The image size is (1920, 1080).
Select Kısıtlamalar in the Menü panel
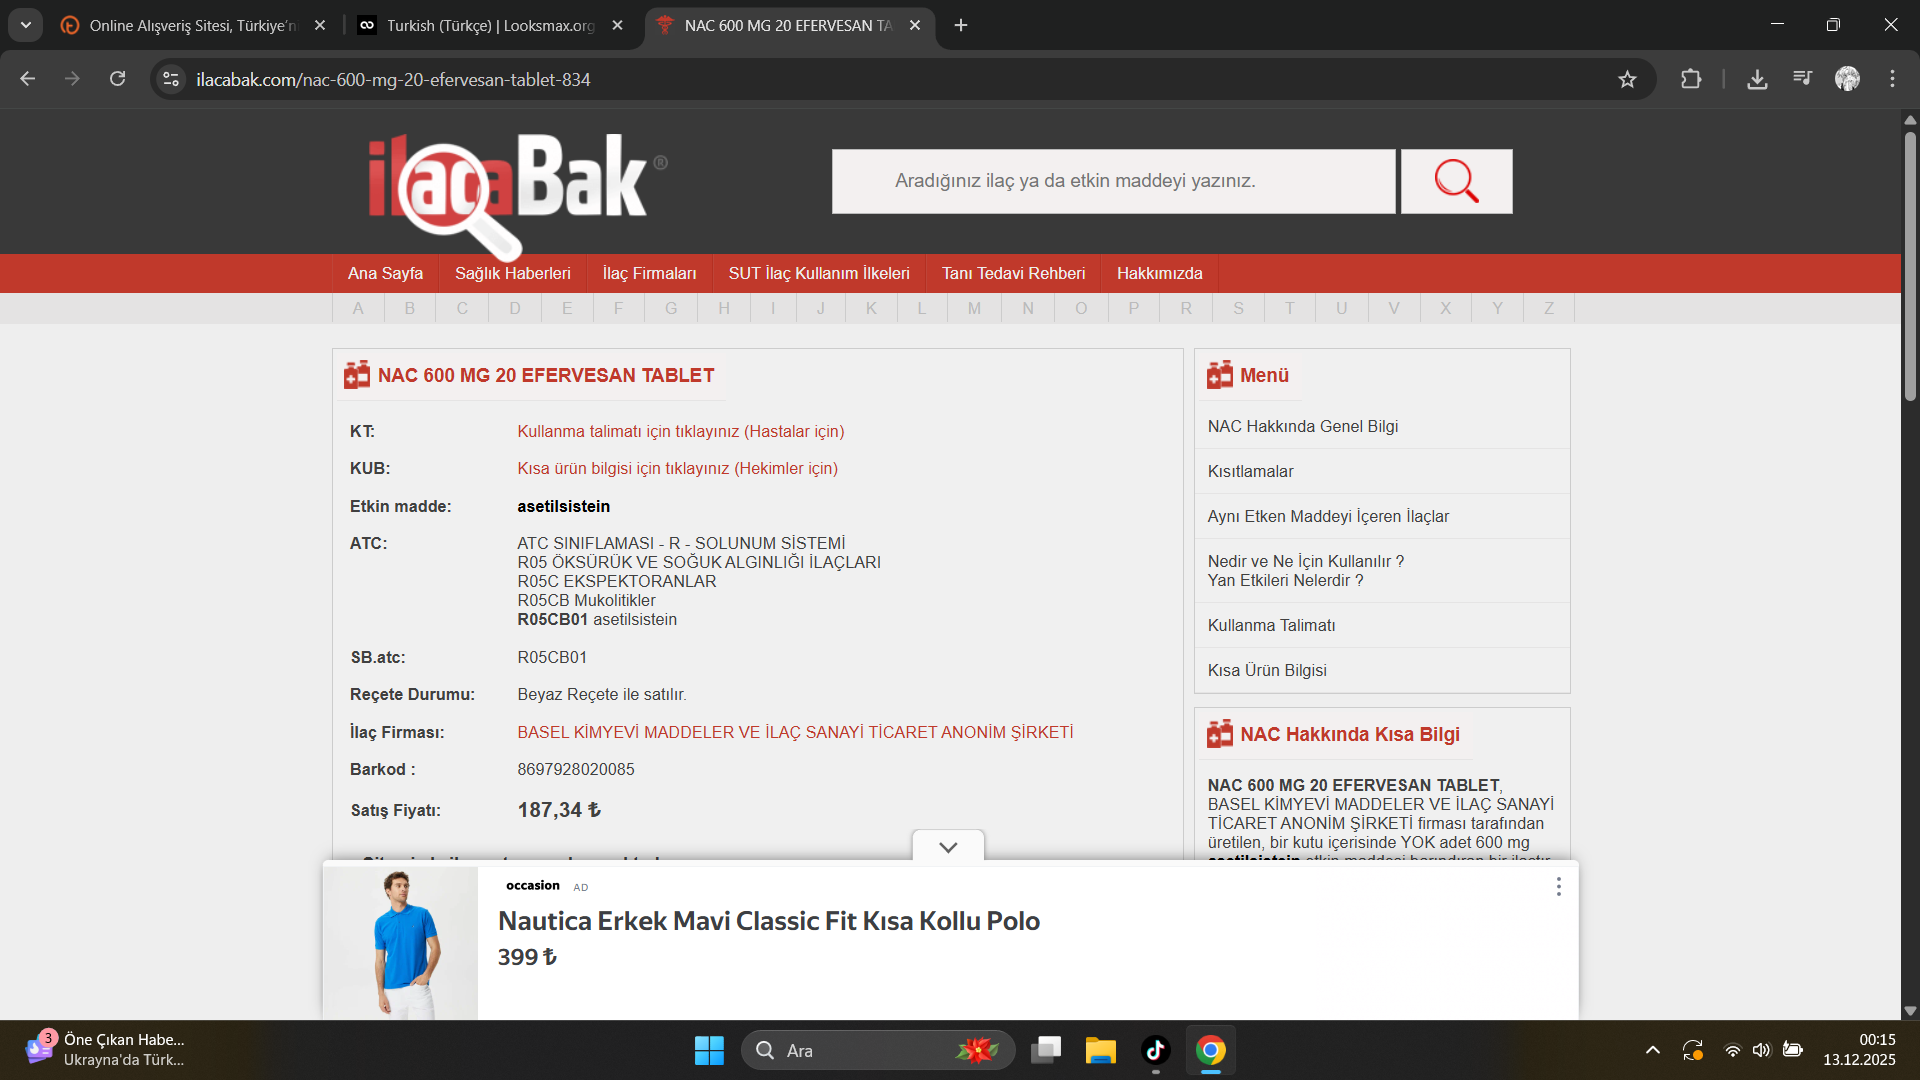coord(1250,471)
